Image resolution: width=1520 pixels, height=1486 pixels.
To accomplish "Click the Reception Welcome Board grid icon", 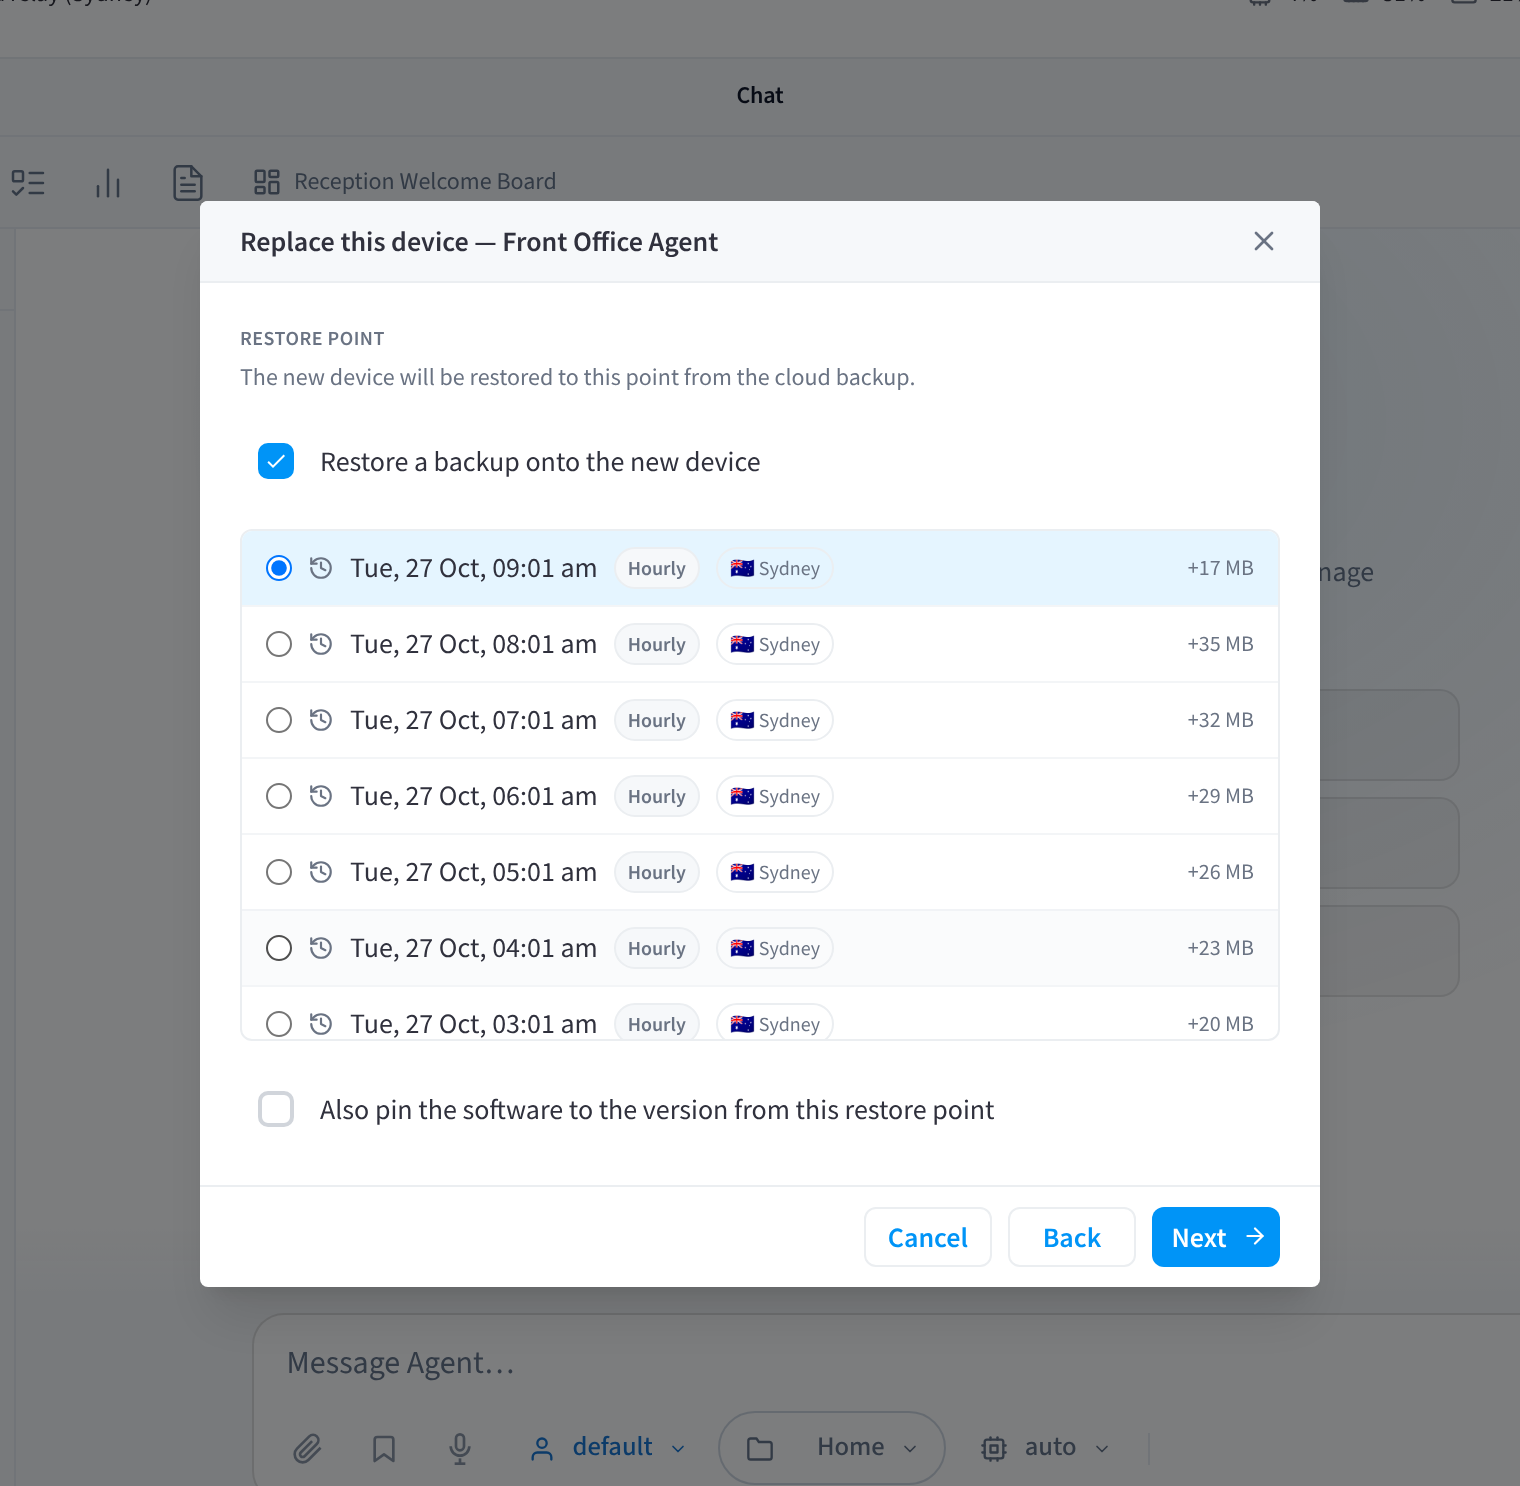I will [267, 182].
